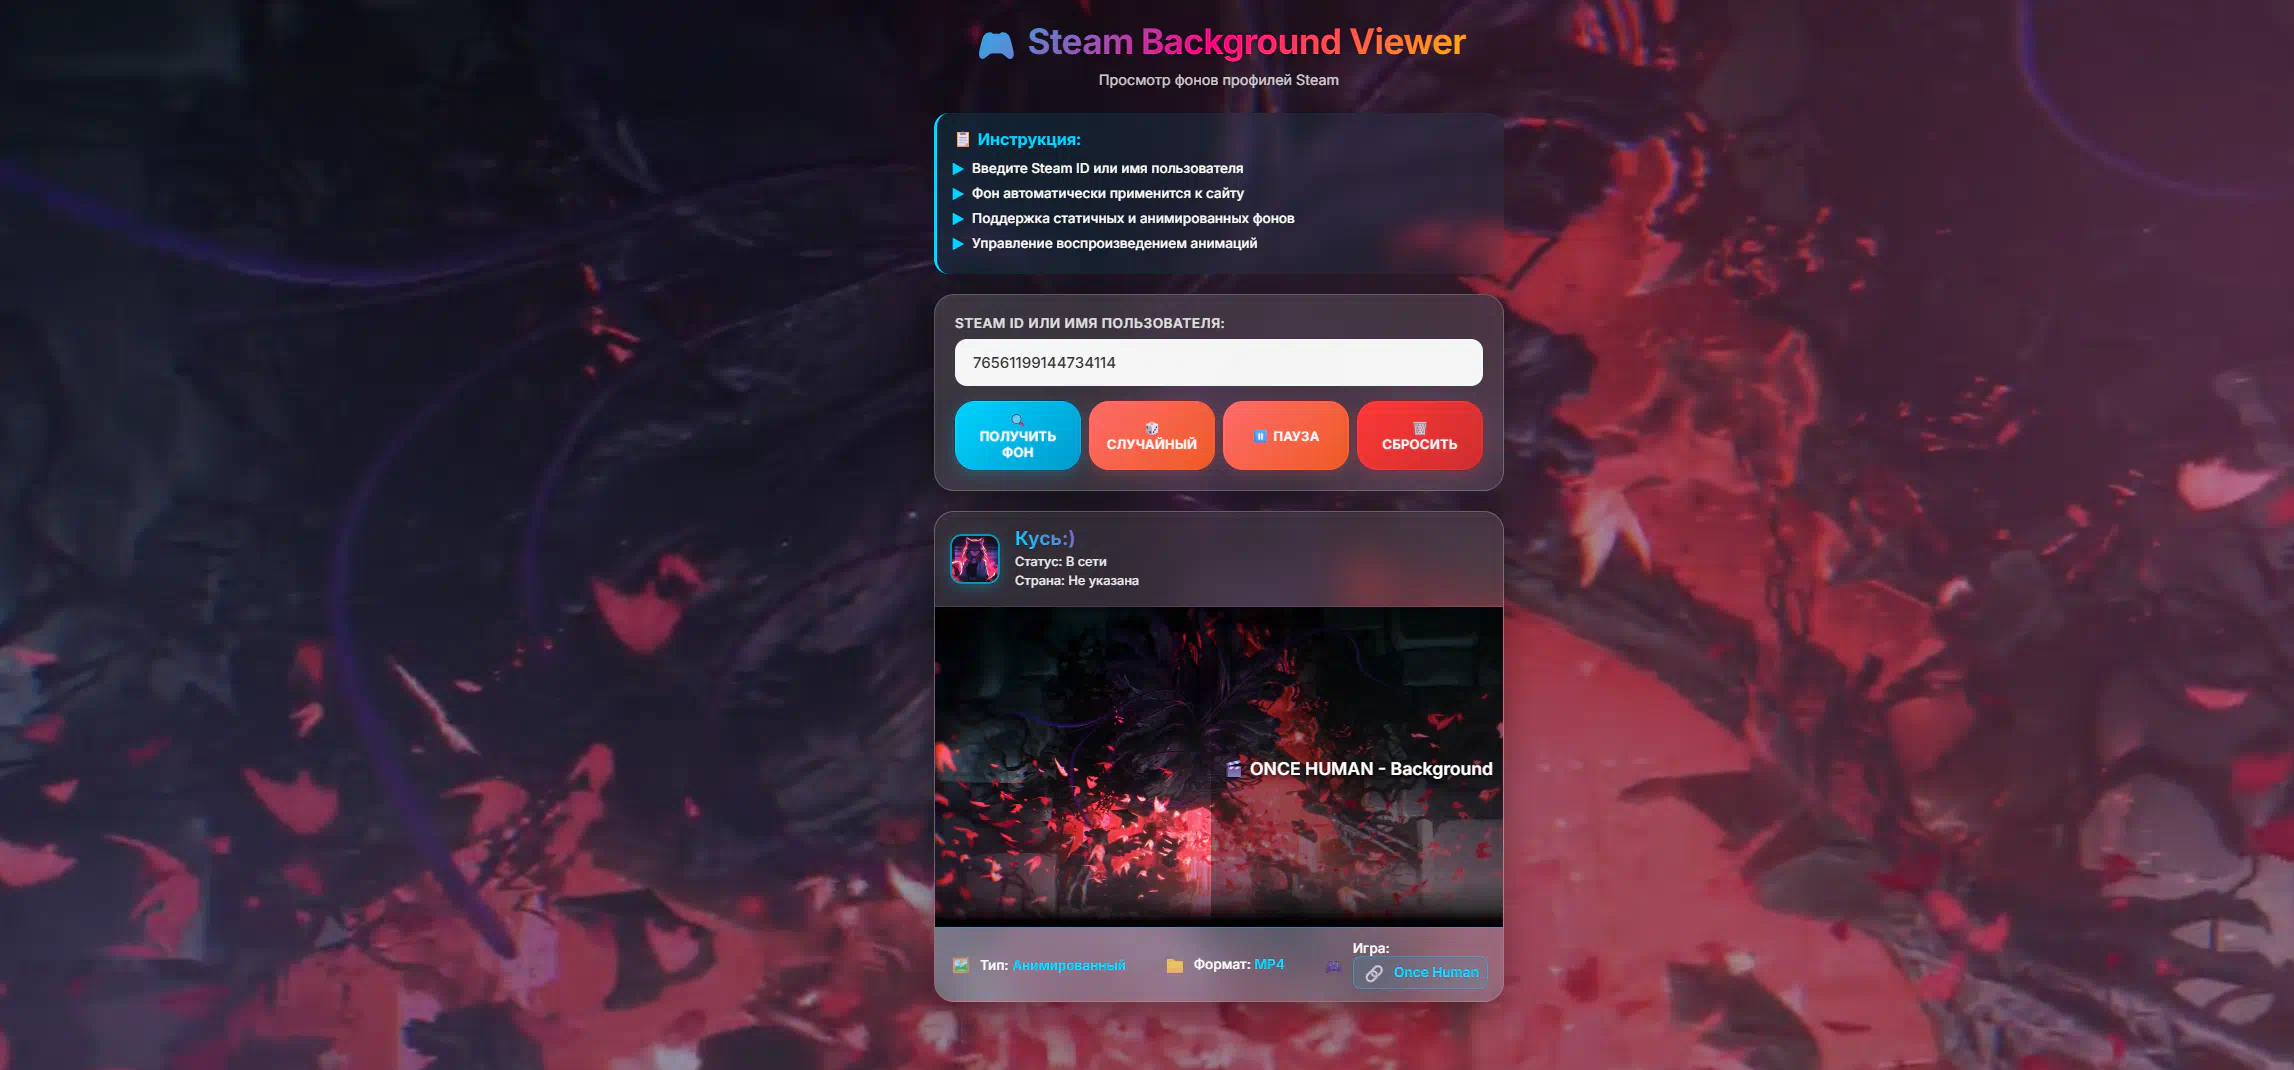Click the username Кусь:)
The image size is (2294, 1070).
coord(1044,538)
